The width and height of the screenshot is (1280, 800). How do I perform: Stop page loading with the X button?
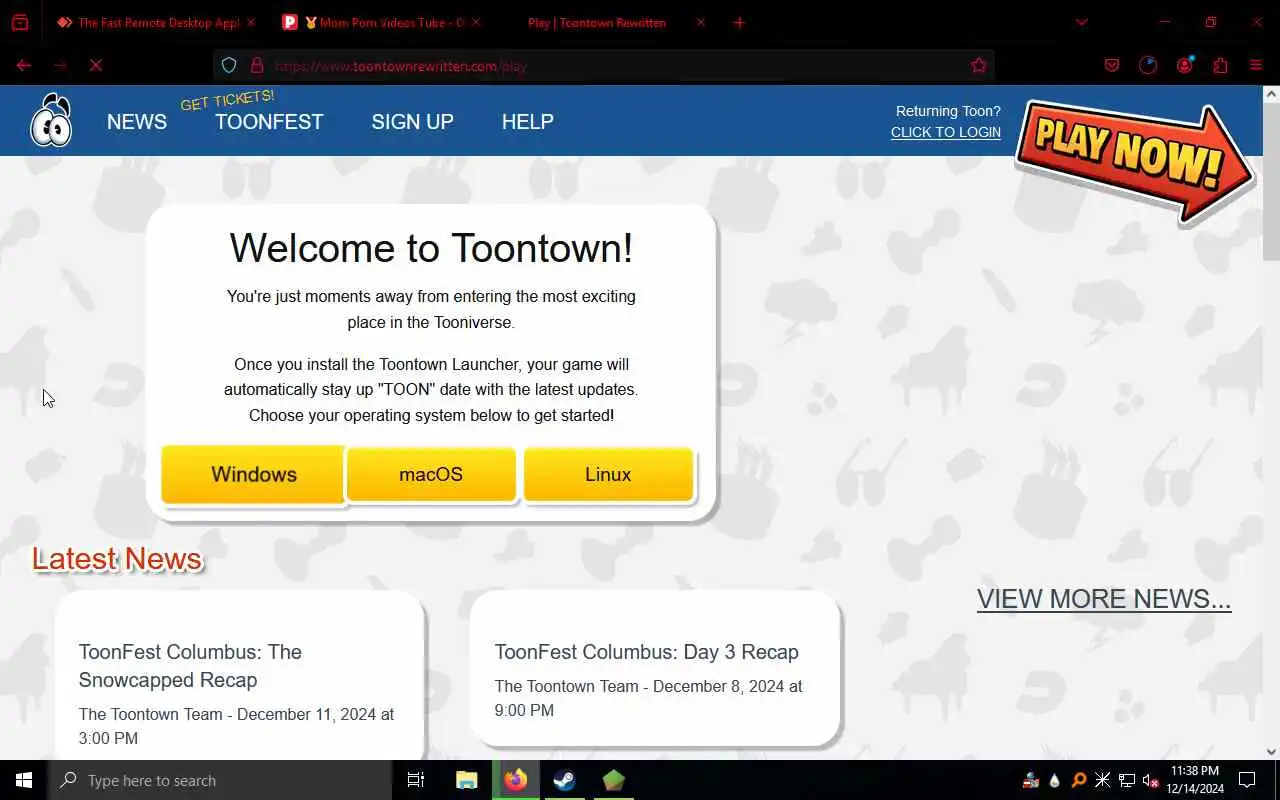(96, 65)
